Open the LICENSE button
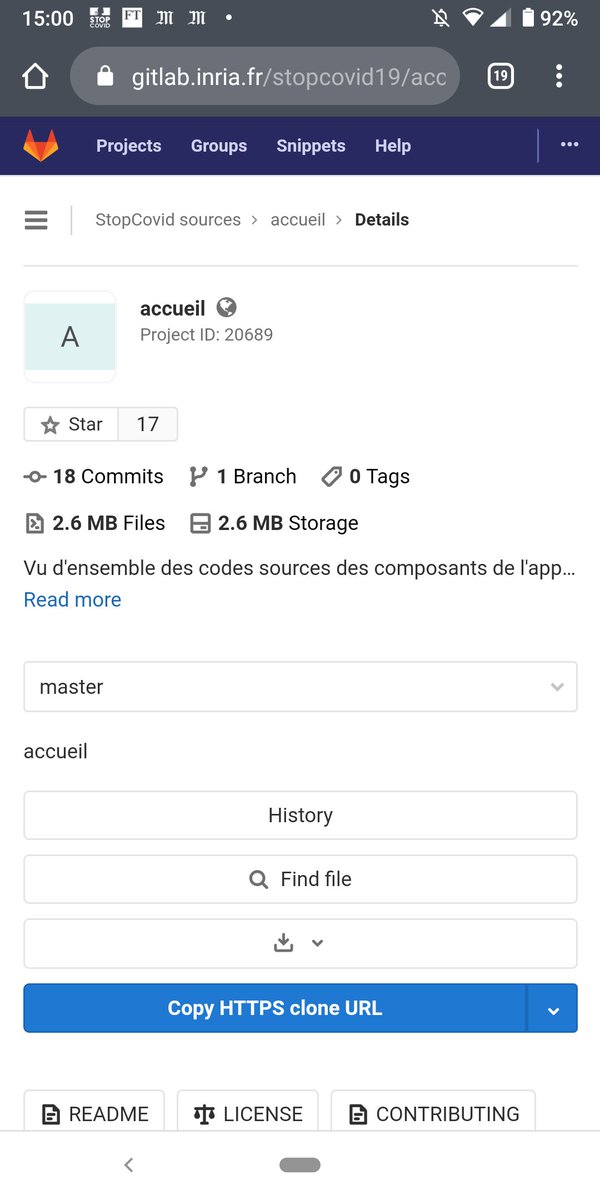This screenshot has height=1200, width=600. point(248,1113)
